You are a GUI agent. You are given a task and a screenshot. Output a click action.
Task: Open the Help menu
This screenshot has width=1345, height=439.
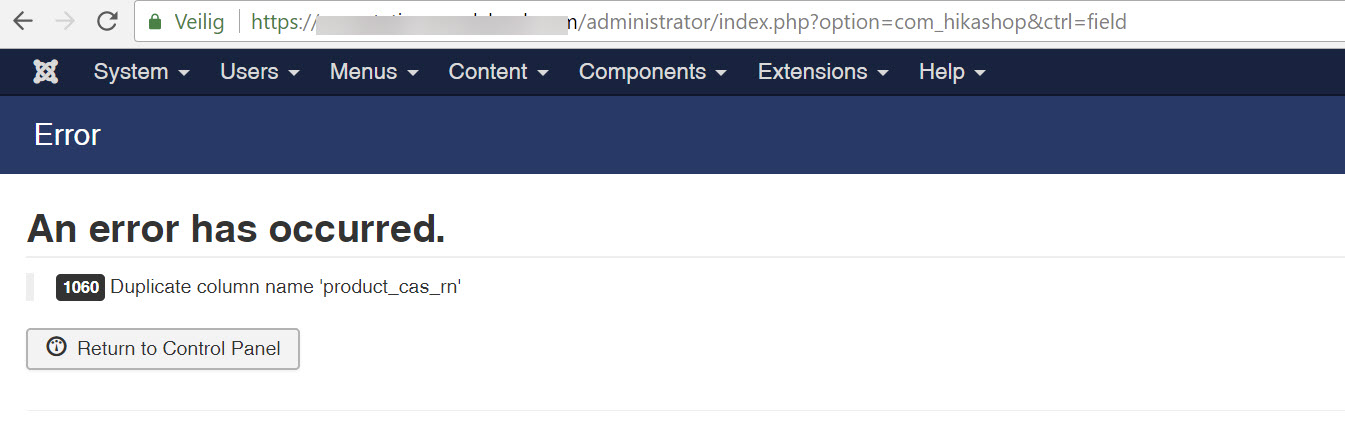point(952,72)
